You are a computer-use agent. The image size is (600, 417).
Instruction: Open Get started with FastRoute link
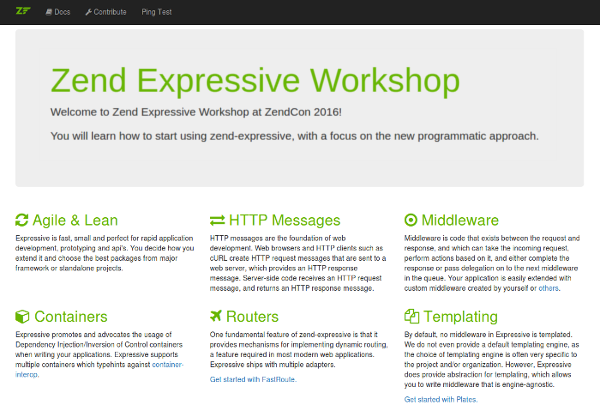pos(253,380)
